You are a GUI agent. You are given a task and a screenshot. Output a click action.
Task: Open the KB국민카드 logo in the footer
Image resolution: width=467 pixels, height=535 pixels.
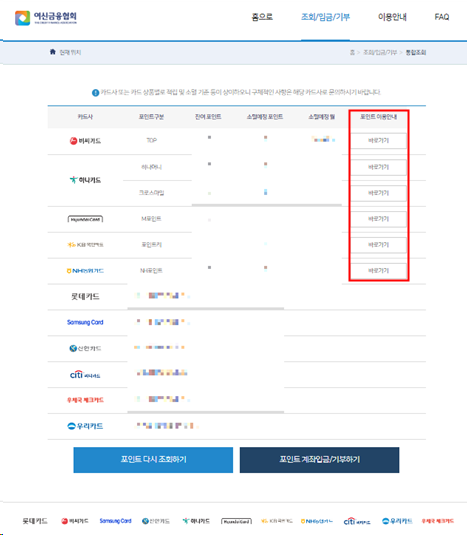277,521
